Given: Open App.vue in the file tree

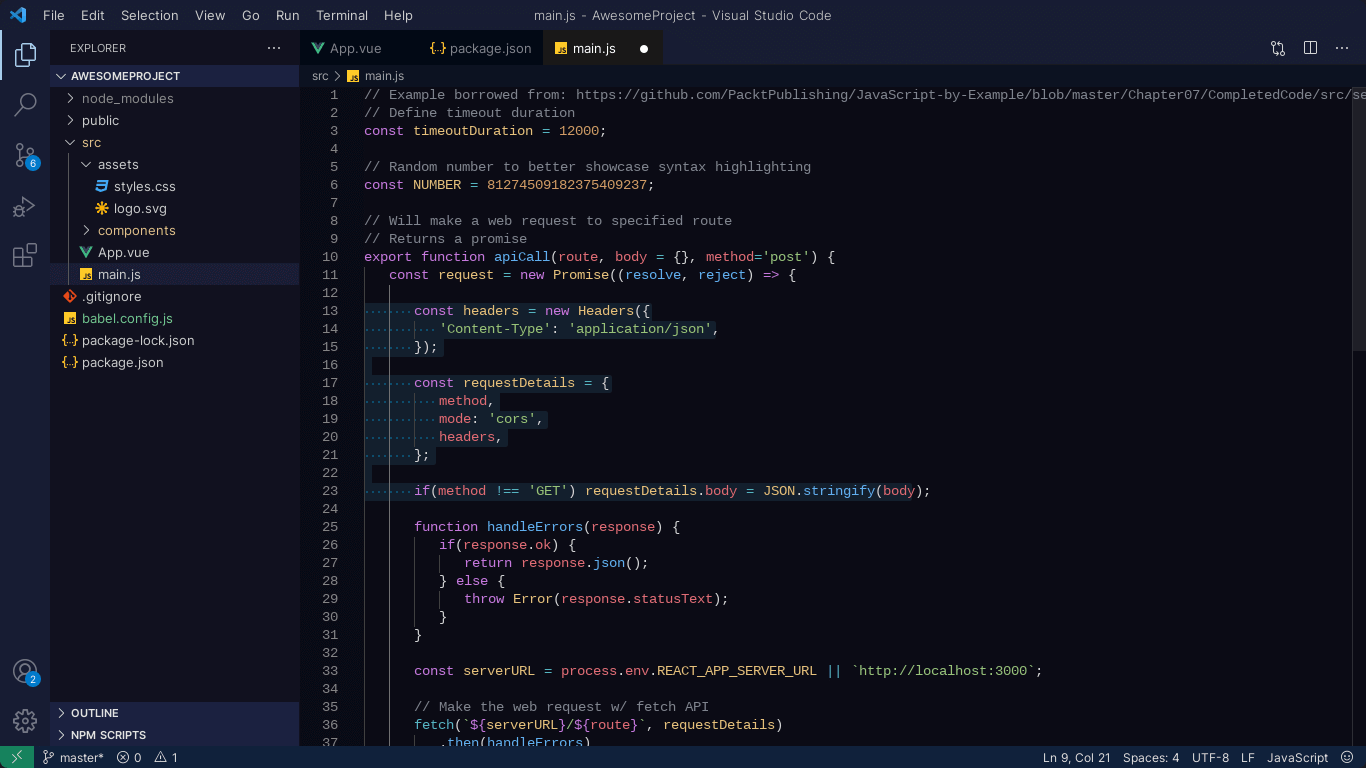Looking at the screenshot, I should point(124,252).
